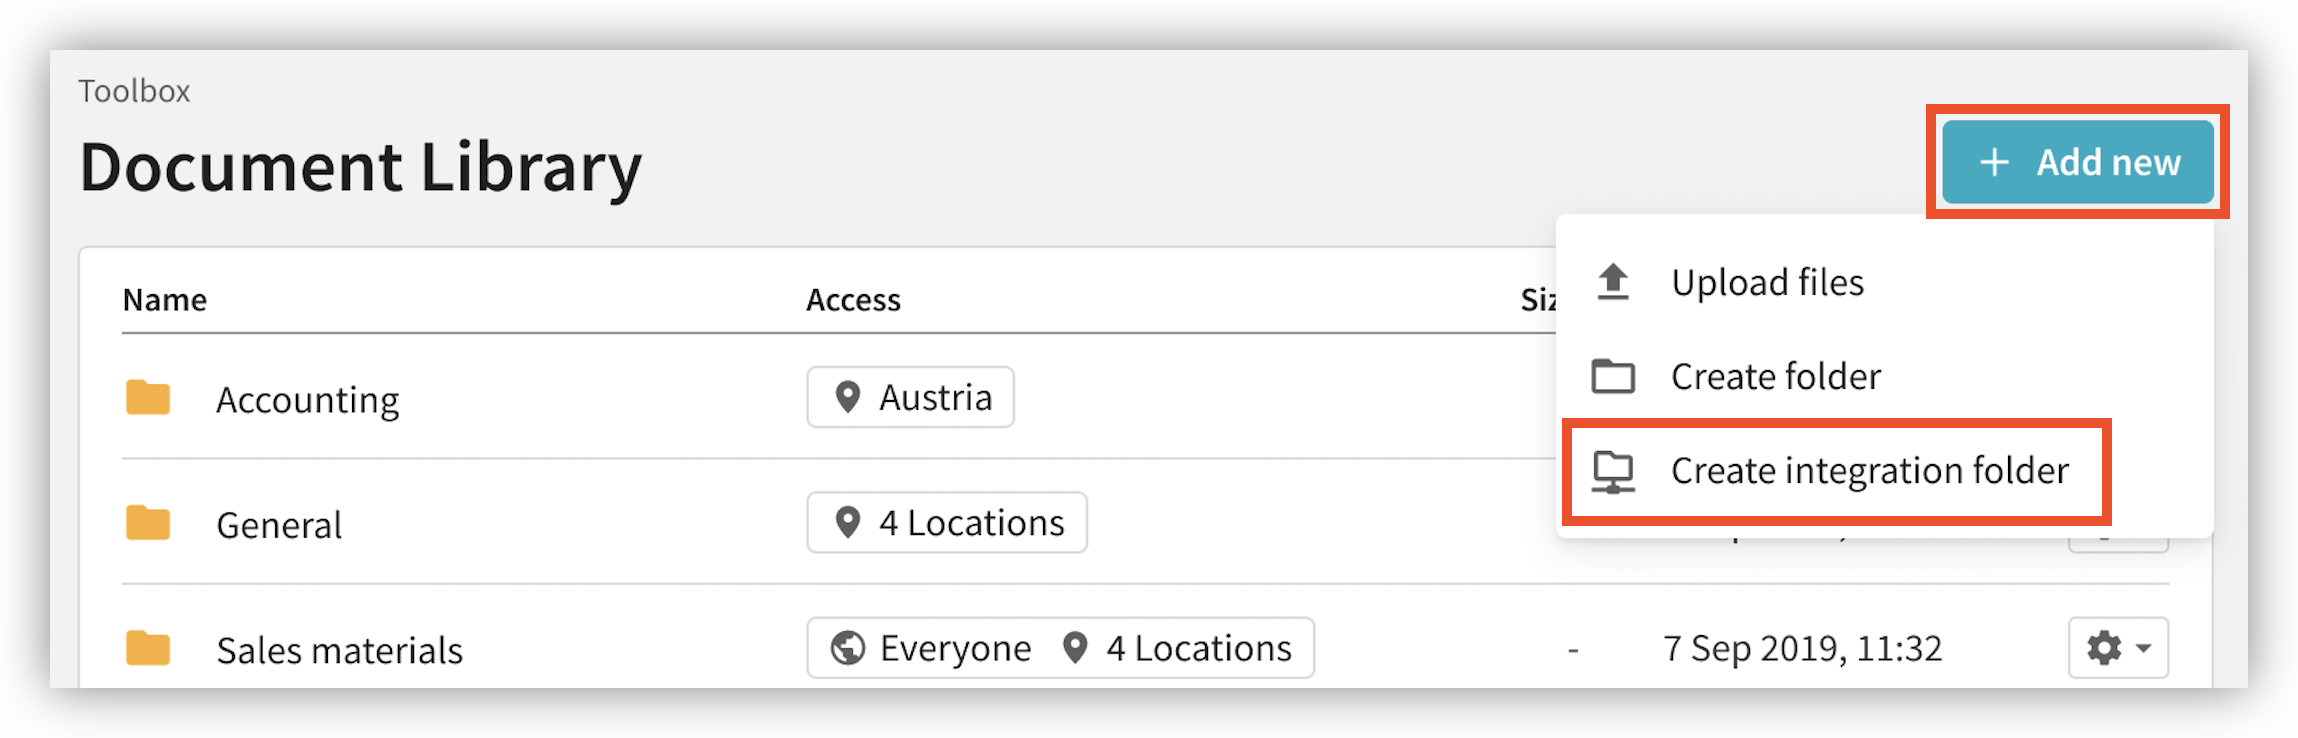The height and width of the screenshot is (738, 2298).
Task: Click the Sales materials folder icon
Action: click(x=148, y=648)
